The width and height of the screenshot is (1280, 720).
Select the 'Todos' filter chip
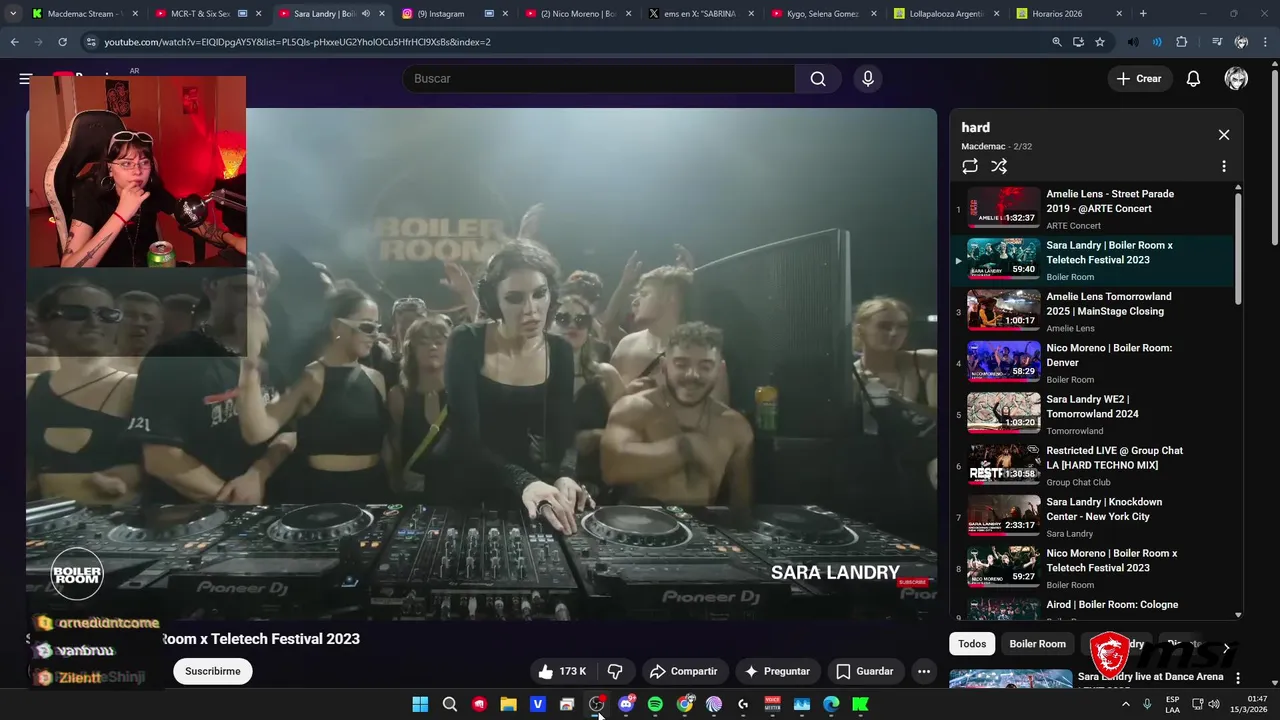coord(972,644)
